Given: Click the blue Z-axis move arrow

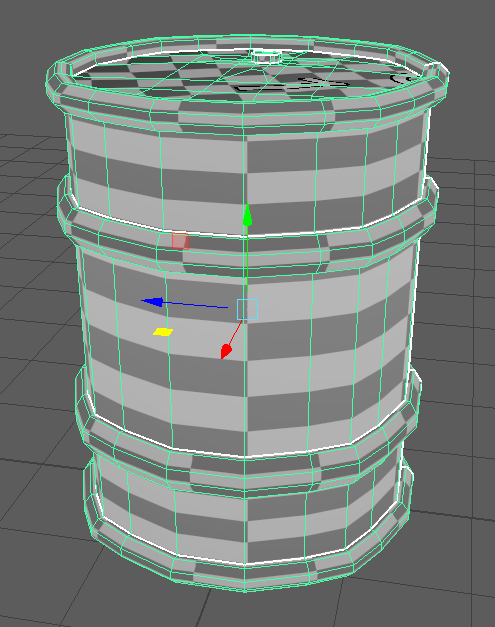Looking at the screenshot, I should (x=153, y=302).
